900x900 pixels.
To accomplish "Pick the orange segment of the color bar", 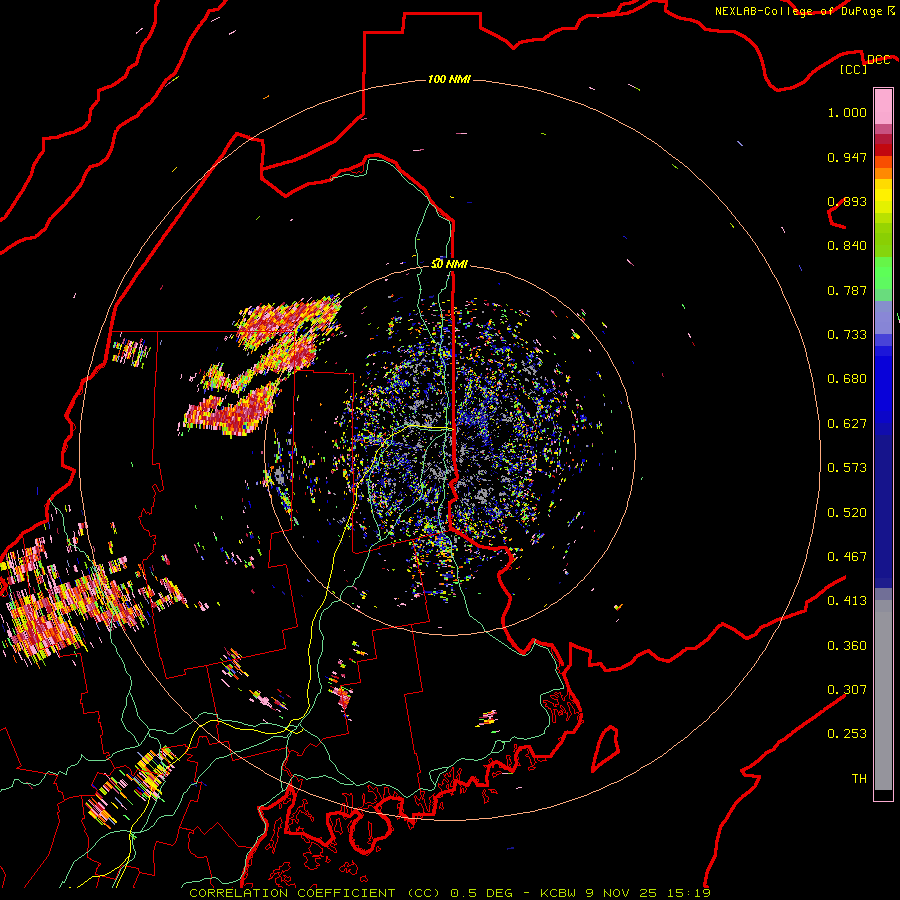I will [x=883, y=168].
